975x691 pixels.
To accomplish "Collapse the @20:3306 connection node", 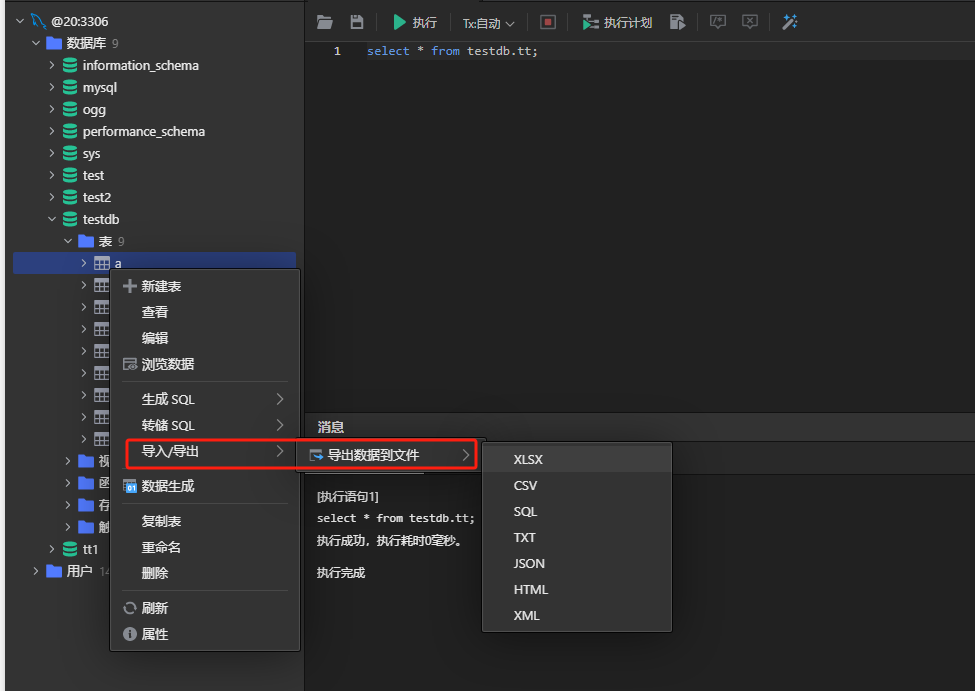I will pyautogui.click(x=20, y=21).
